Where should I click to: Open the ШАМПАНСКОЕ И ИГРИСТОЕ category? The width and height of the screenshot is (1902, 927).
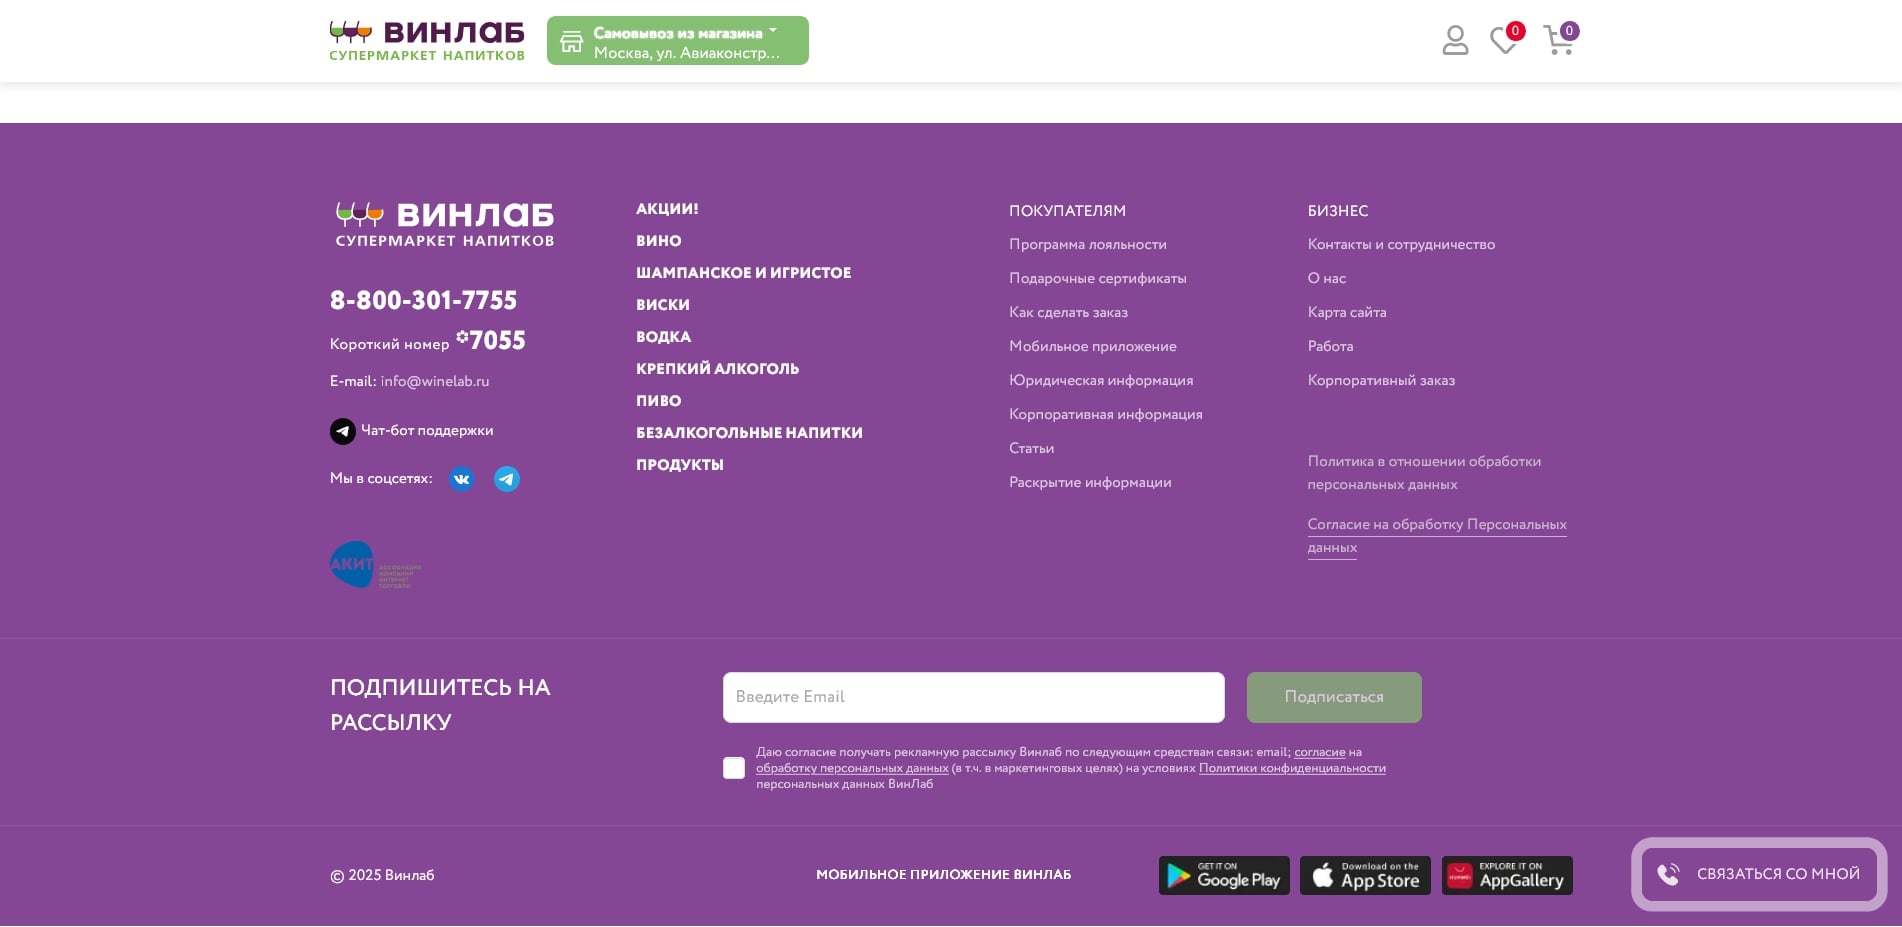tap(743, 273)
